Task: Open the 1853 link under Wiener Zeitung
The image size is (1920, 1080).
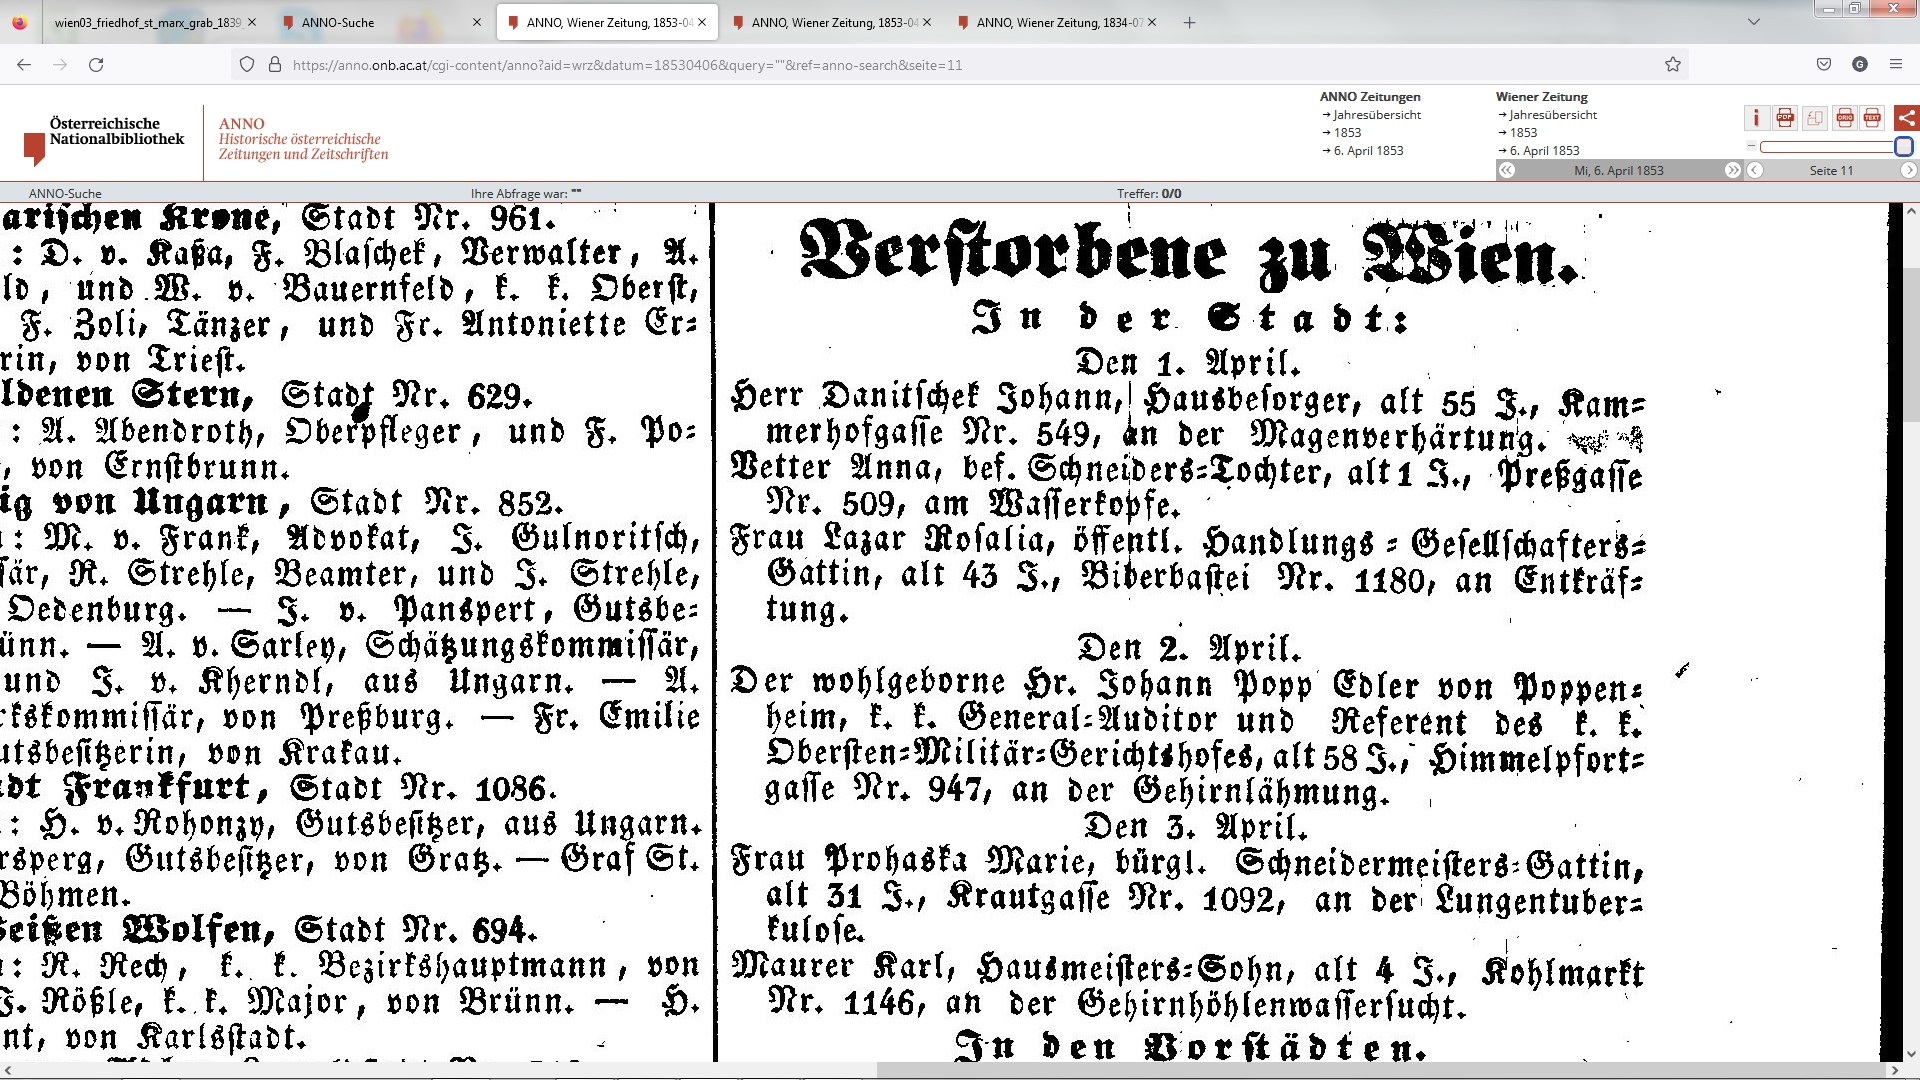Action: pyautogui.click(x=1522, y=133)
